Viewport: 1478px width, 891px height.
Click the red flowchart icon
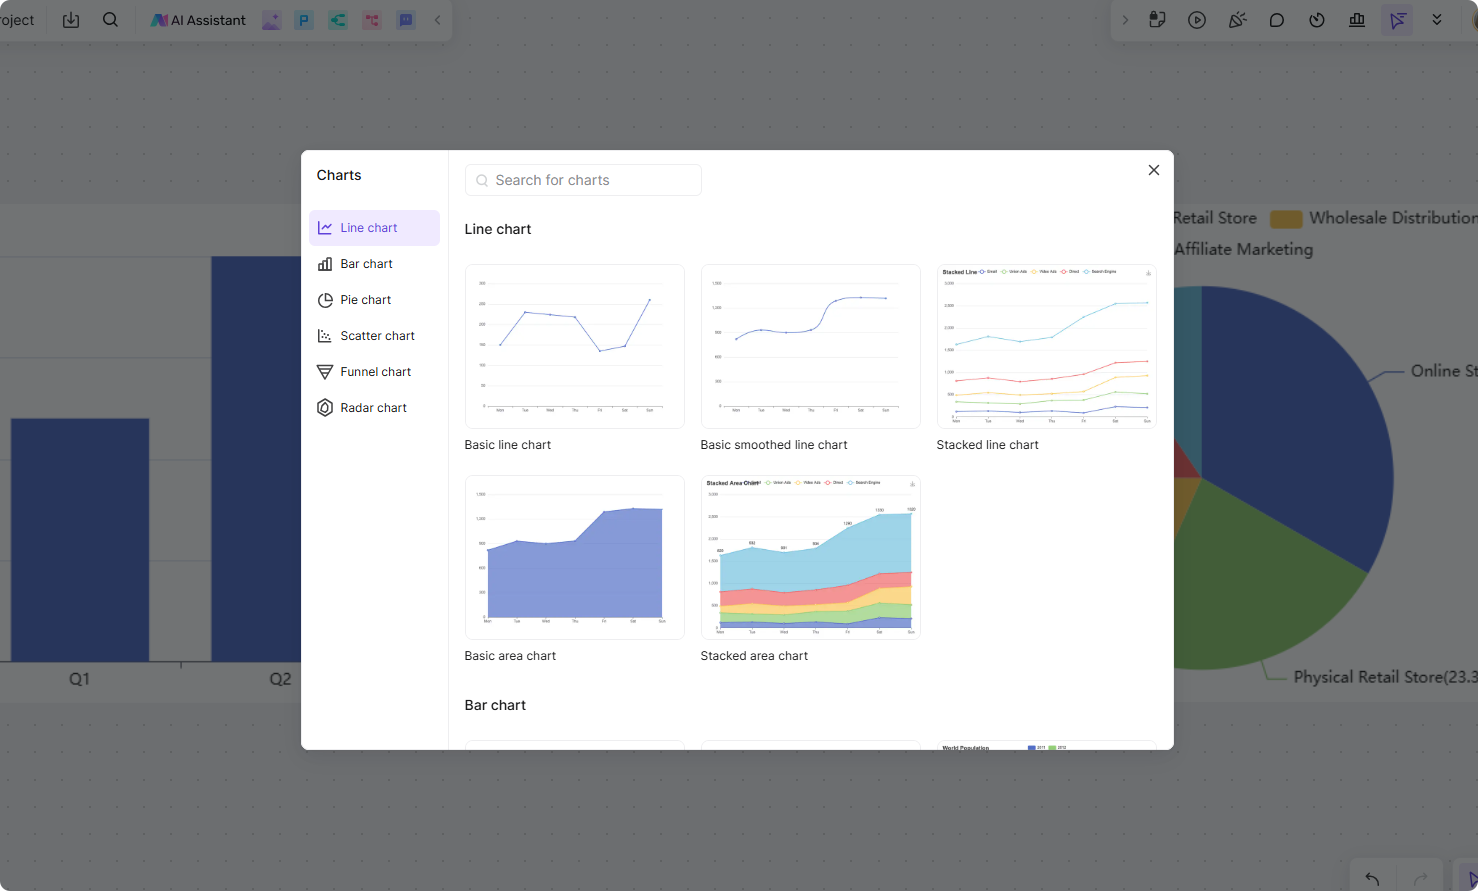tap(372, 20)
